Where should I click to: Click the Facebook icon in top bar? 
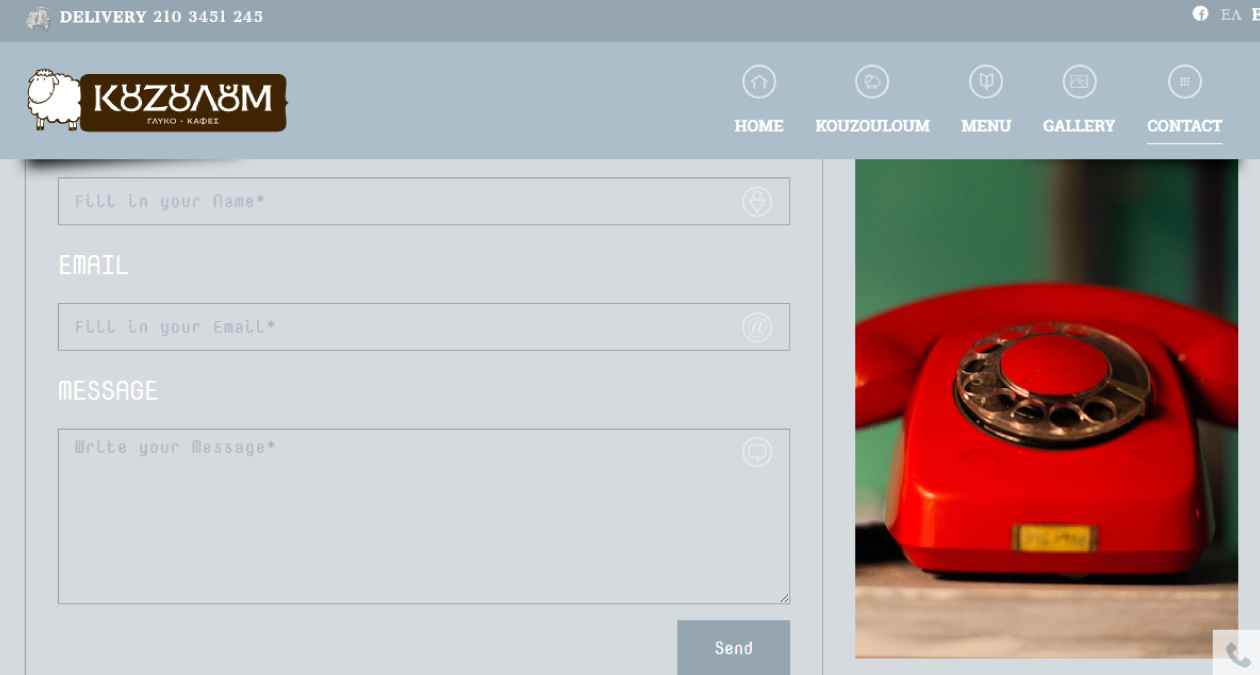[x=1200, y=14]
